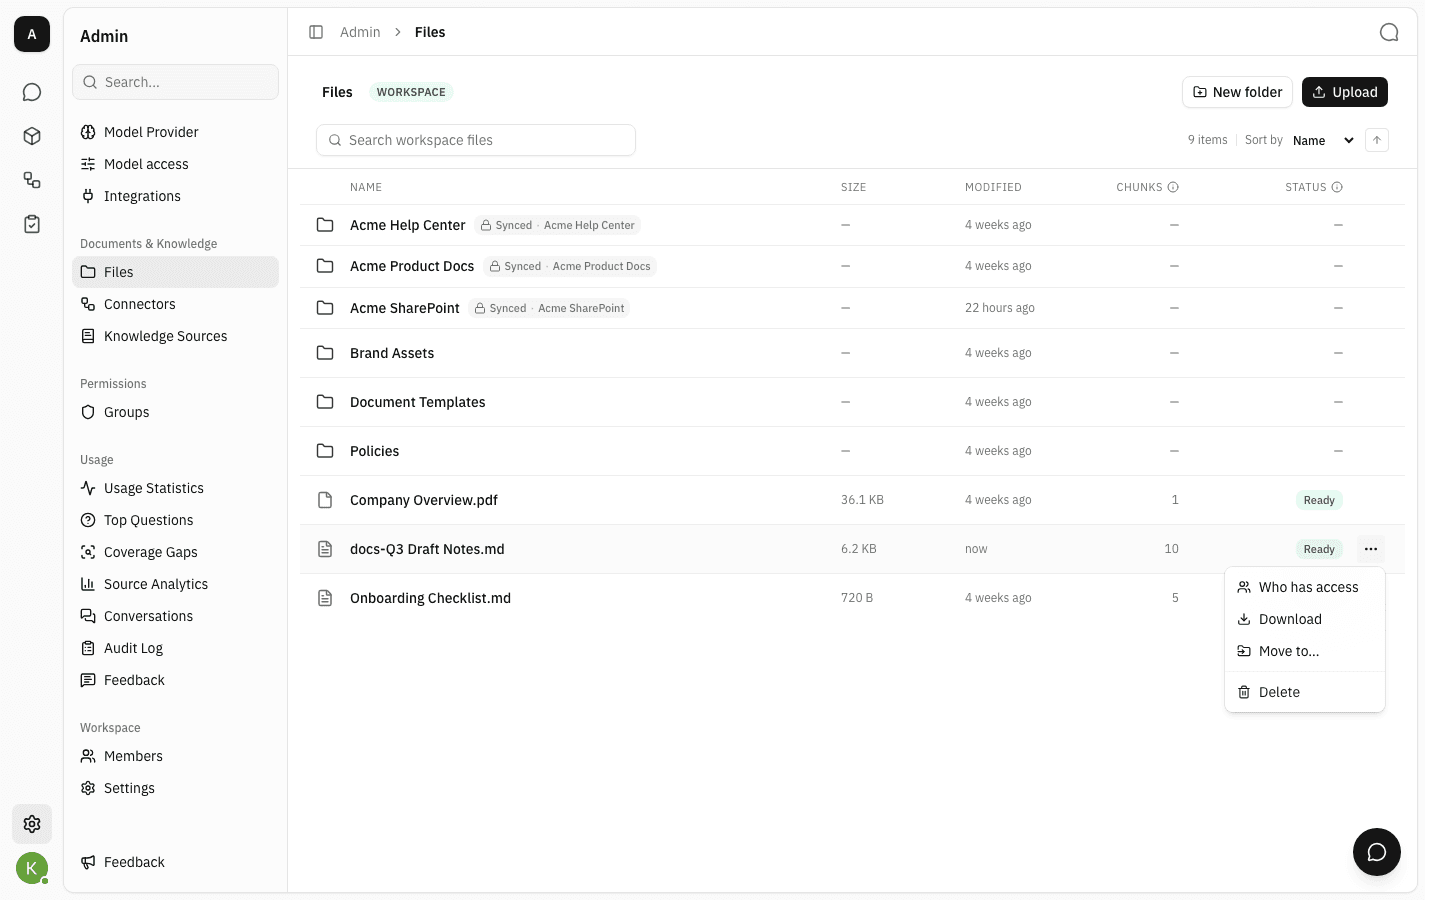This screenshot has width=1440, height=900.
Task: Click the Upload button
Action: [1345, 92]
